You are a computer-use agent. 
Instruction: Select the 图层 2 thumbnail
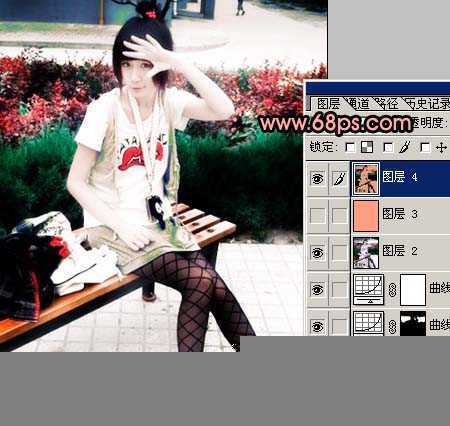(x=366, y=253)
